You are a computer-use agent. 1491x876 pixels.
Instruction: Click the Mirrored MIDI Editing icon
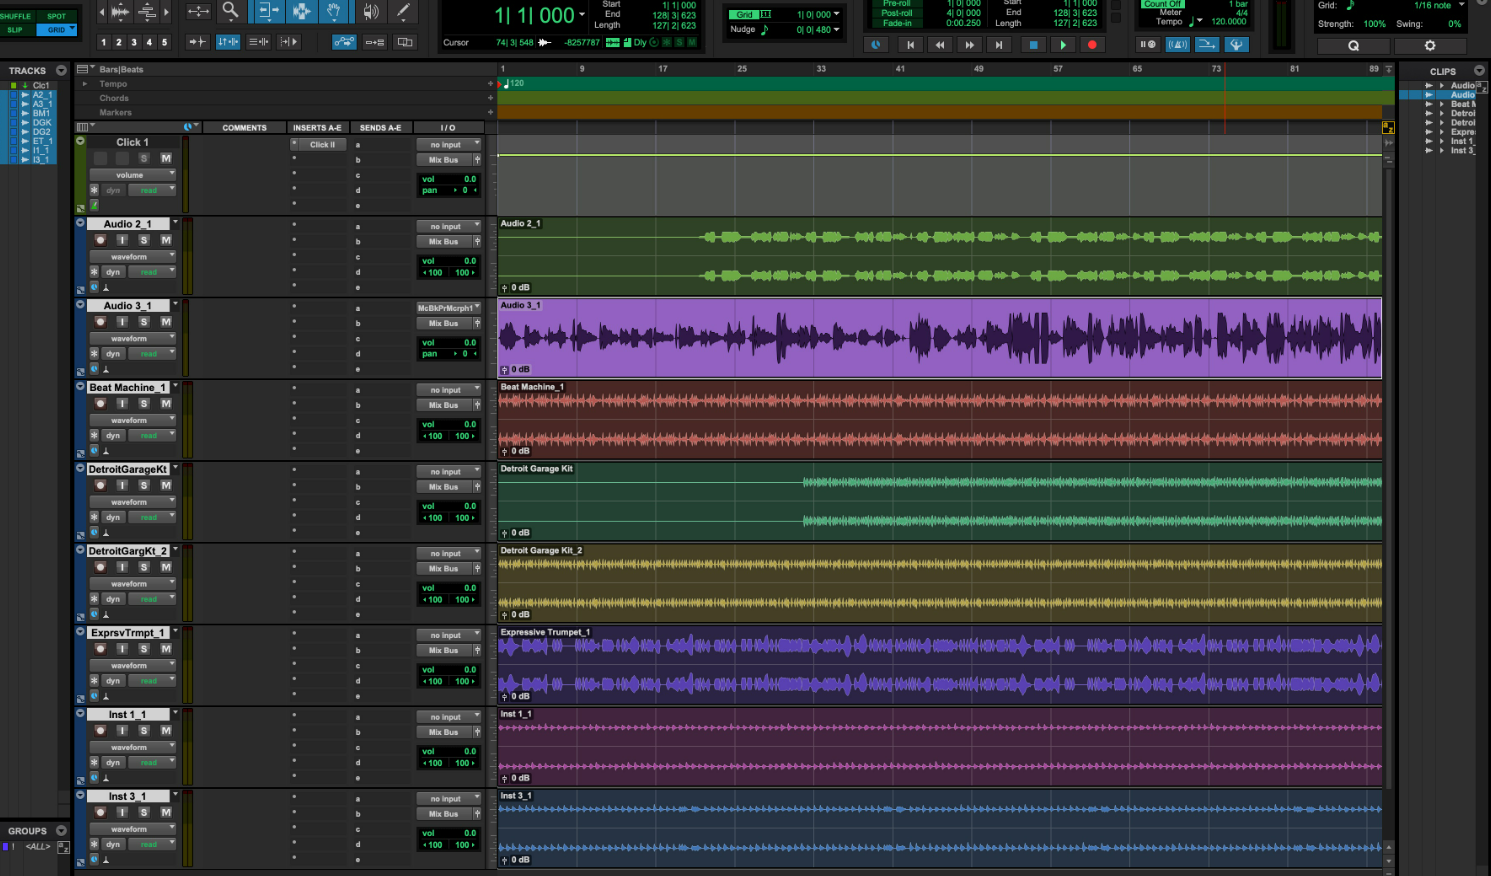point(375,42)
